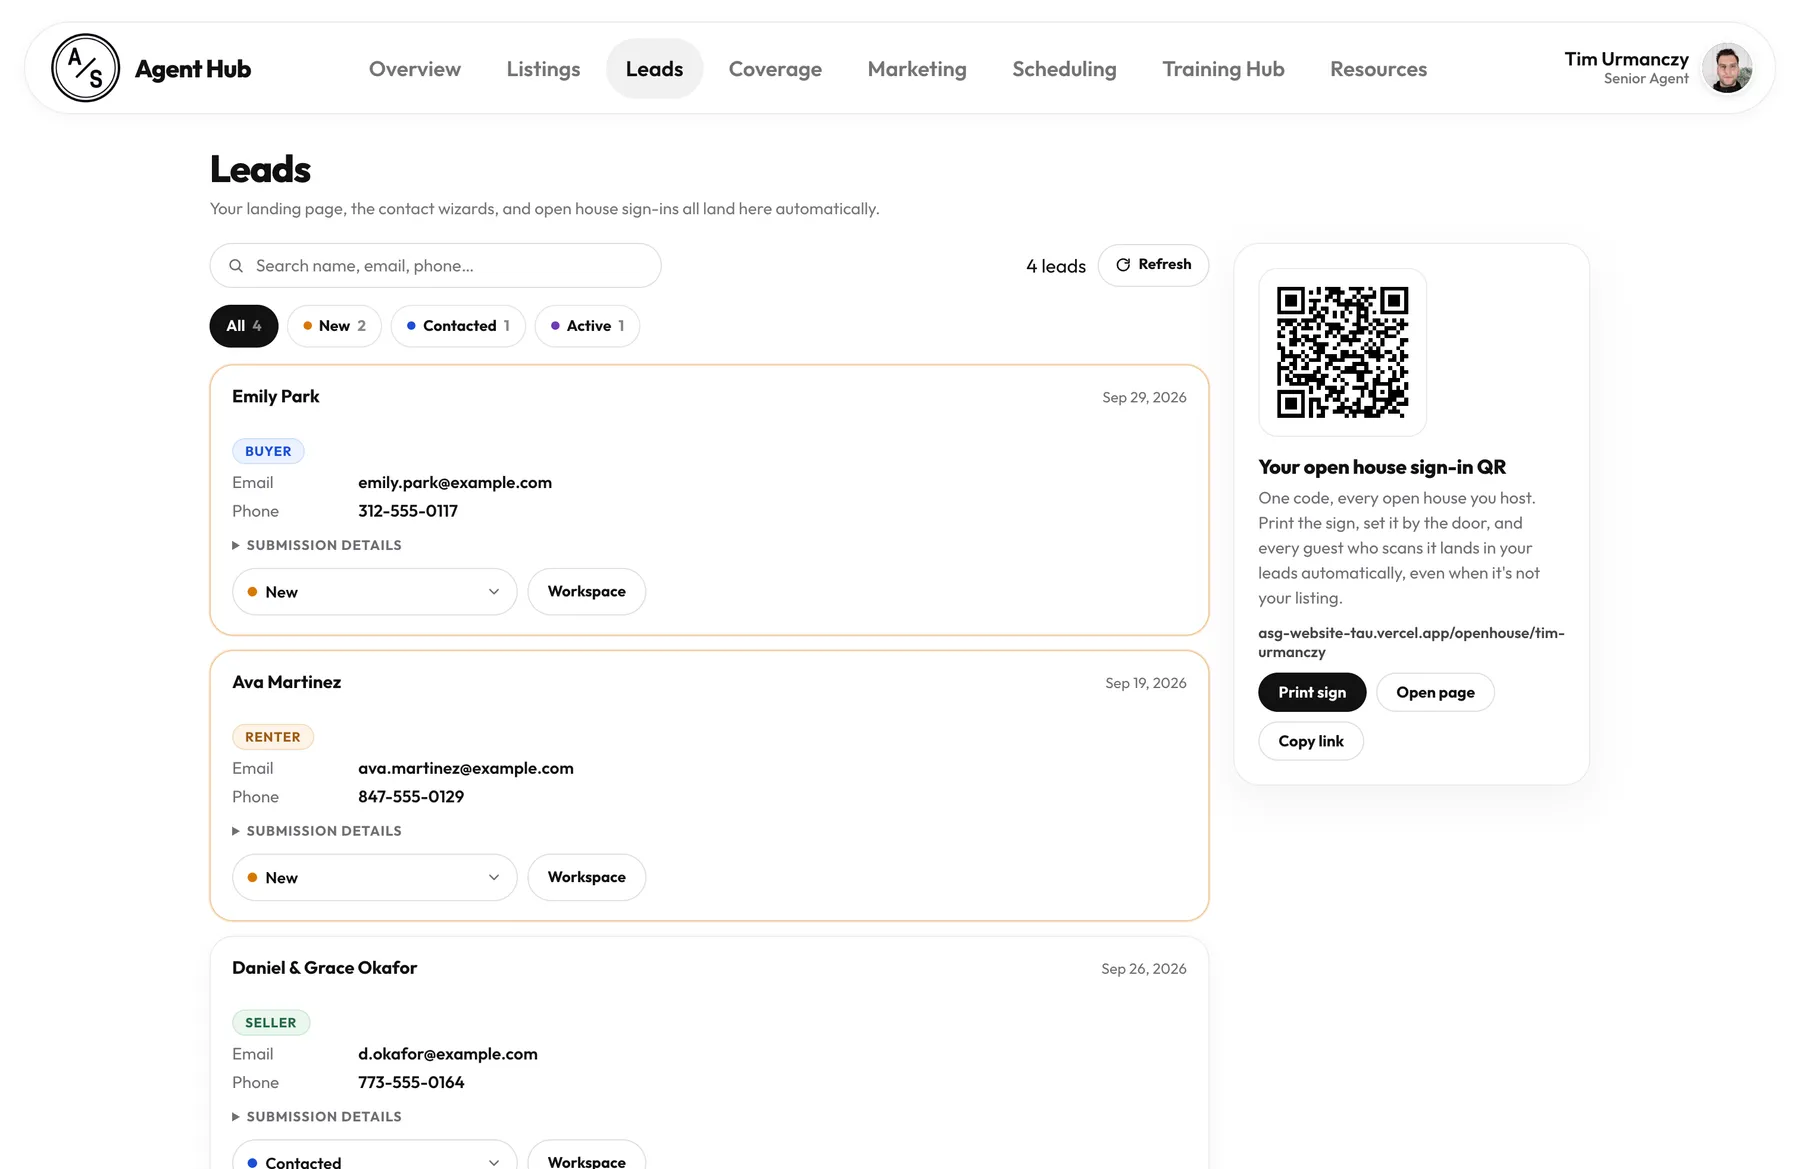
Task: Focus the search name, email, phone field
Action: tap(436, 266)
